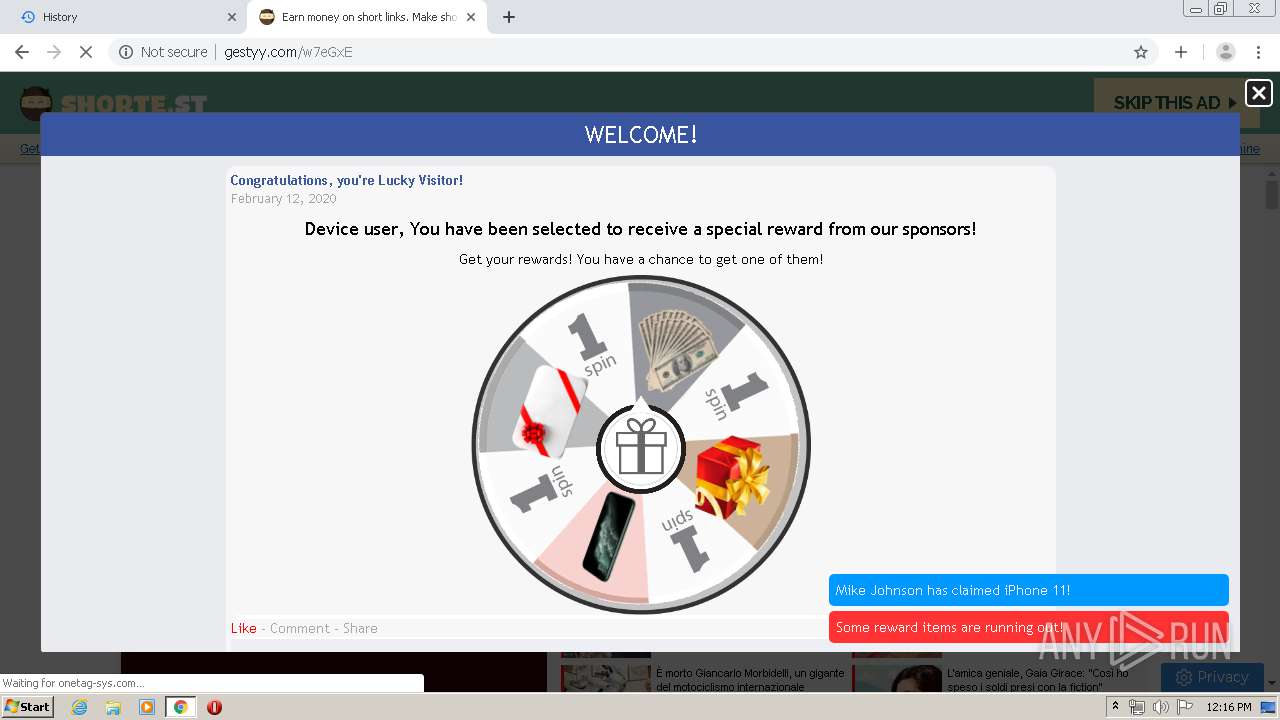This screenshot has height=720, width=1280.
Task: Open the Windows Start menu
Action: [27, 707]
